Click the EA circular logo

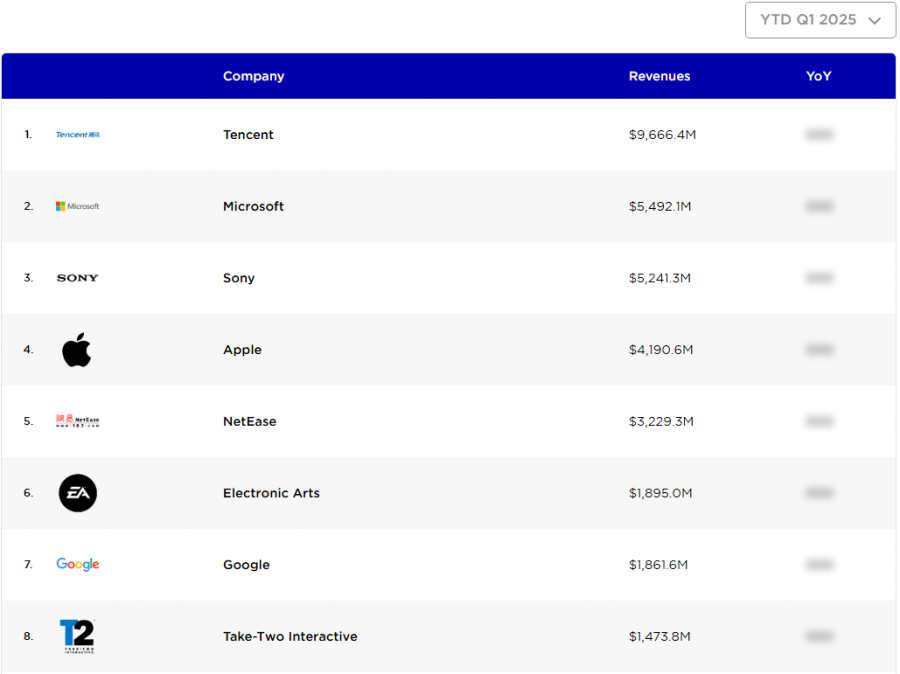(x=77, y=493)
